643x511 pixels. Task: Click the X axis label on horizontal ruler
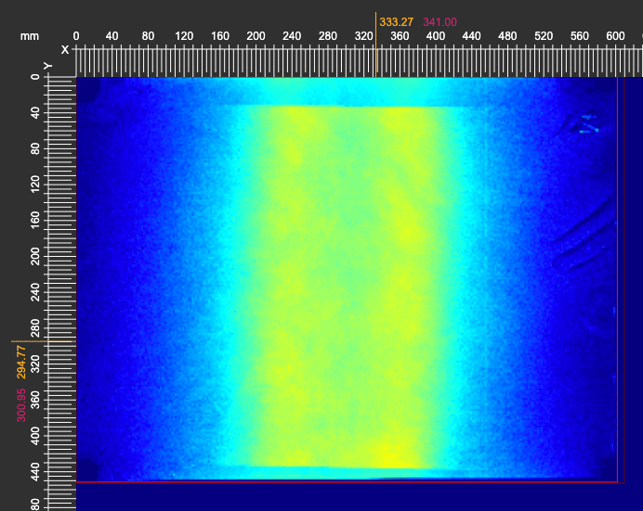click(66, 49)
